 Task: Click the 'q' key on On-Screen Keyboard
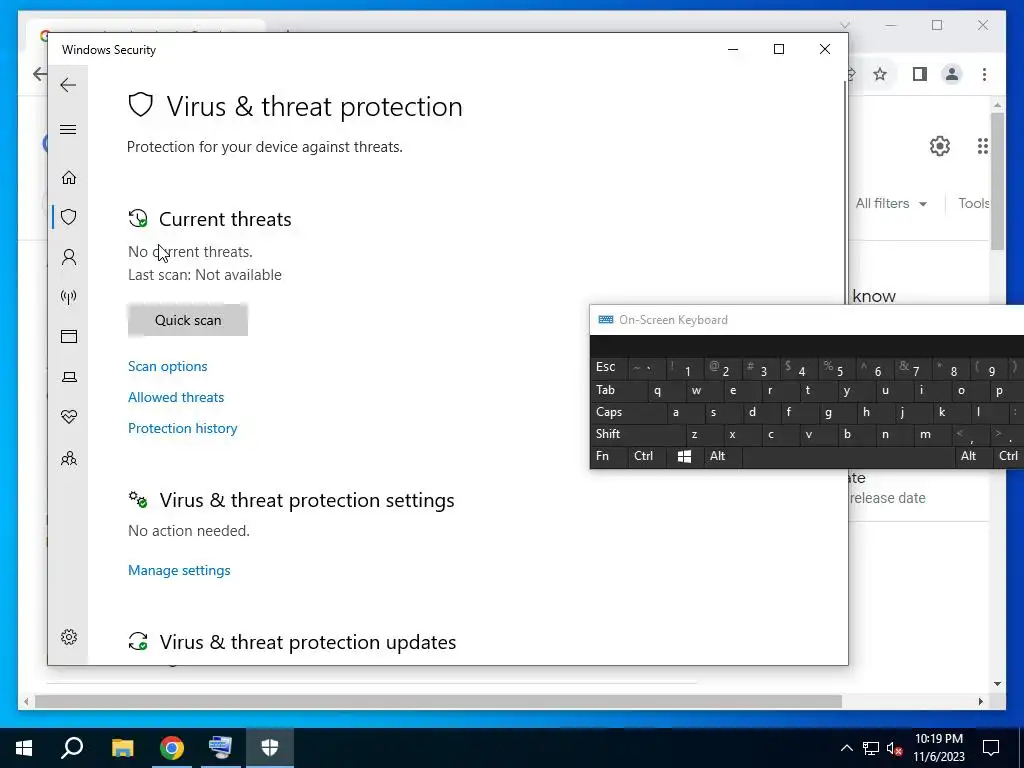click(667, 391)
